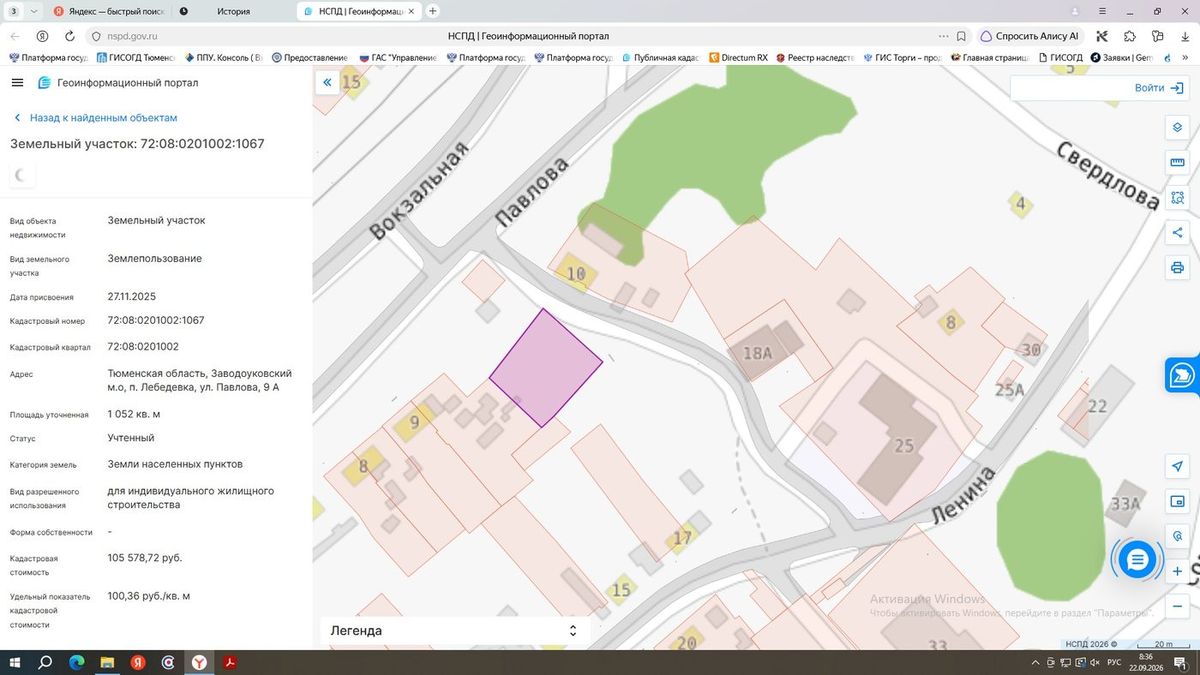Go back to found objects list
The image size is (1200, 675).
click(x=95, y=117)
